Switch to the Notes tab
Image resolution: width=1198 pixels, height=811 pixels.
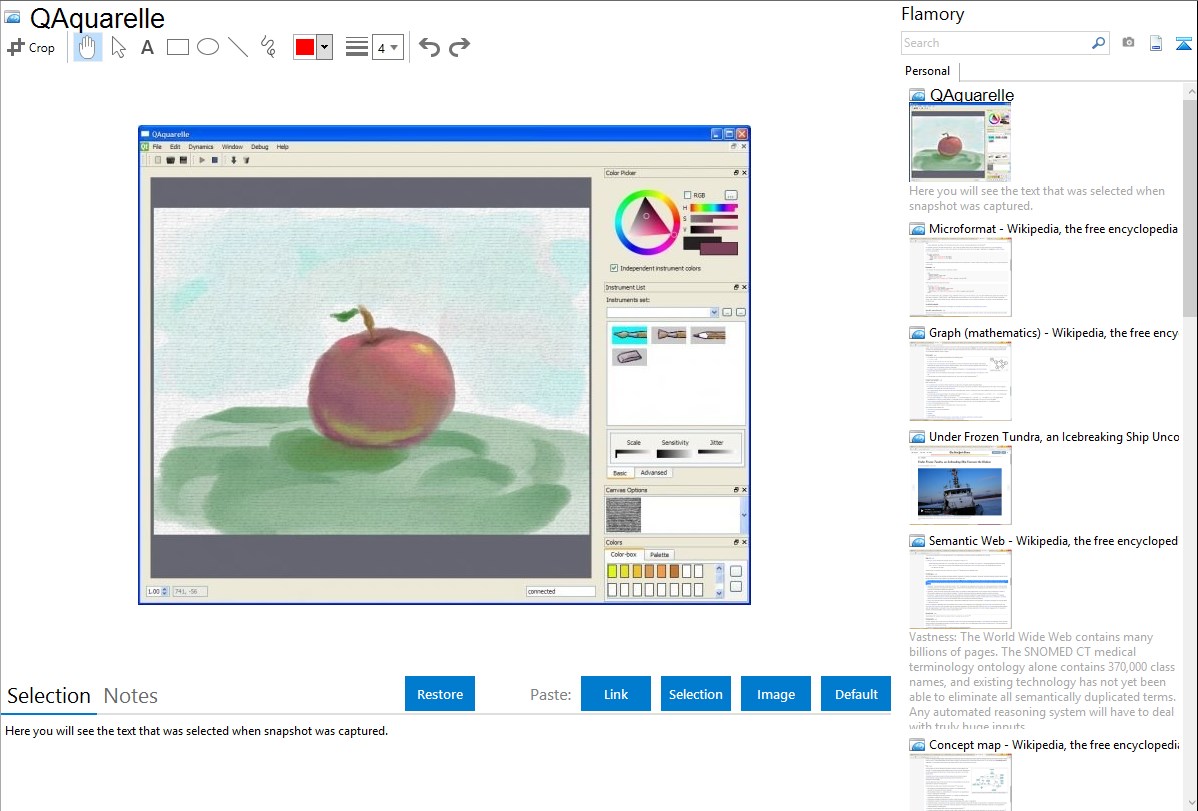point(131,696)
